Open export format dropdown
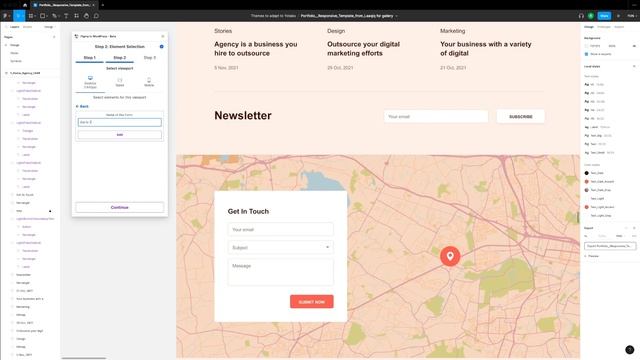This screenshot has height=360, width=640. [620, 236]
